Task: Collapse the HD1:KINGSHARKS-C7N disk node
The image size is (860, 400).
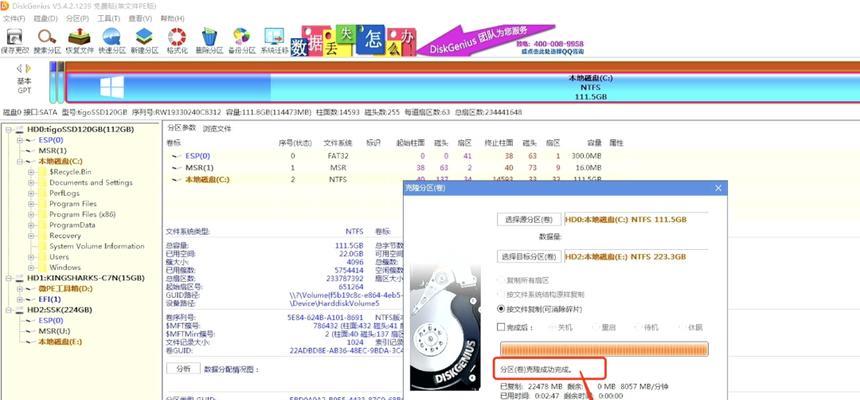Action: (x=9, y=278)
